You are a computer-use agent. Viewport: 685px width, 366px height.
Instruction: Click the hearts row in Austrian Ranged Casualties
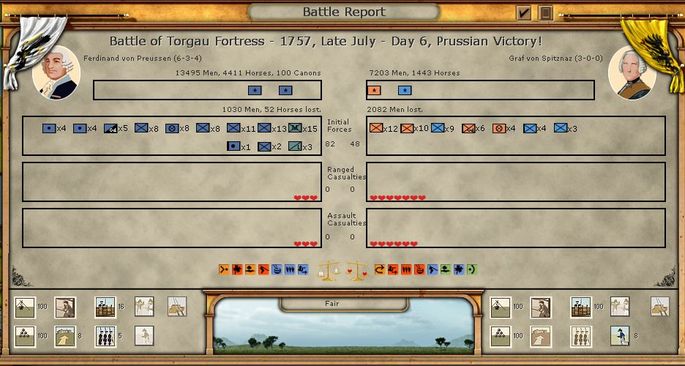tap(398, 198)
